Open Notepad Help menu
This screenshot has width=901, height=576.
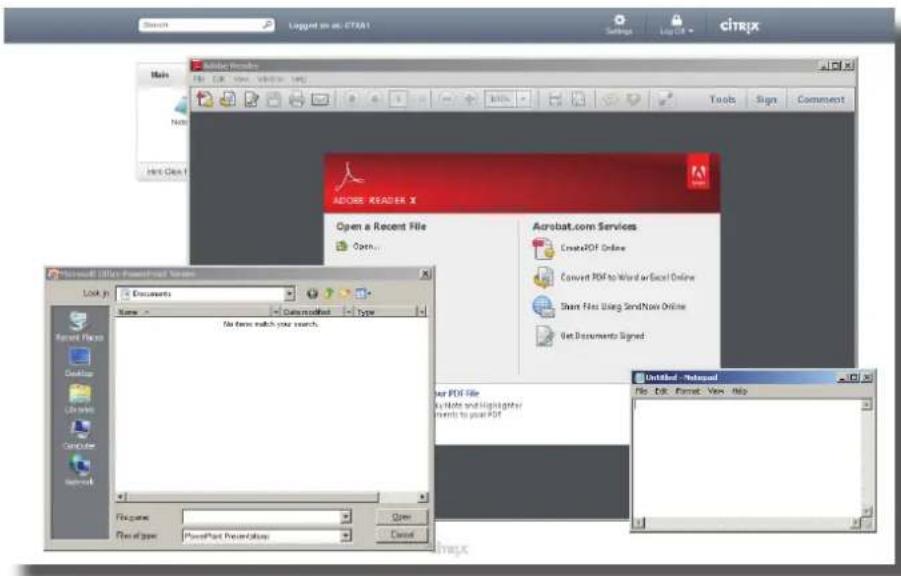point(740,391)
